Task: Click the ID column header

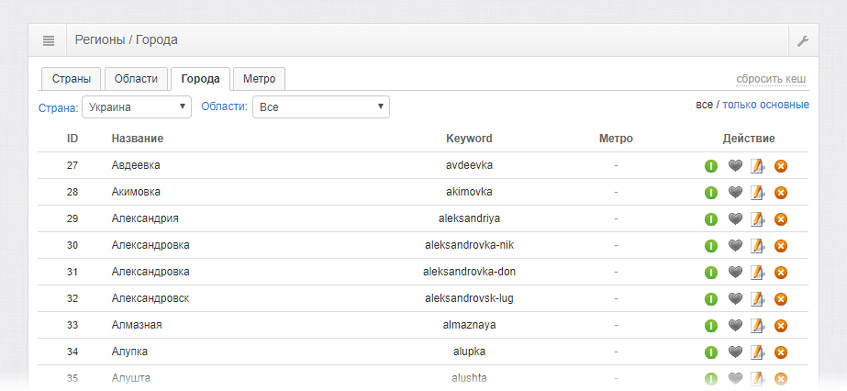Action: pos(72,138)
